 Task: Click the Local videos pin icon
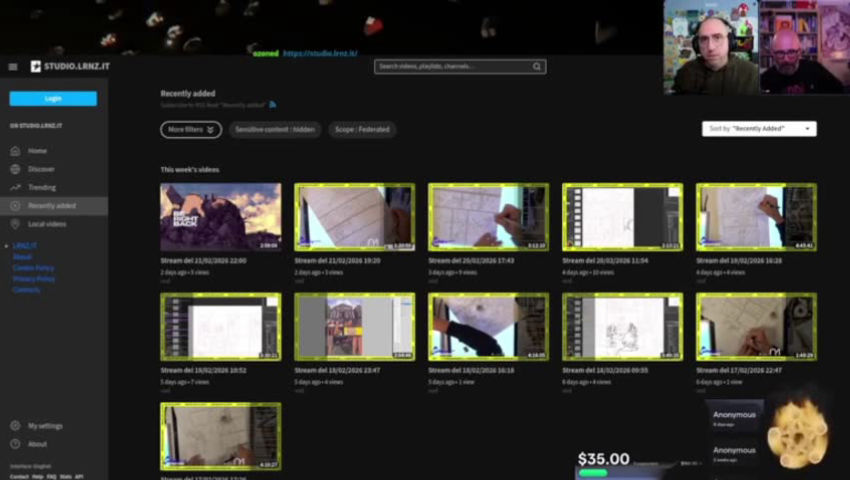15,224
